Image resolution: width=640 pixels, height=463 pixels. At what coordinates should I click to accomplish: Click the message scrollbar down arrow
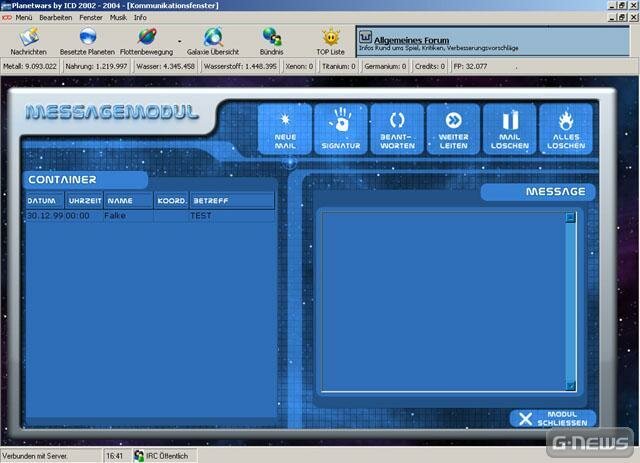(571, 385)
